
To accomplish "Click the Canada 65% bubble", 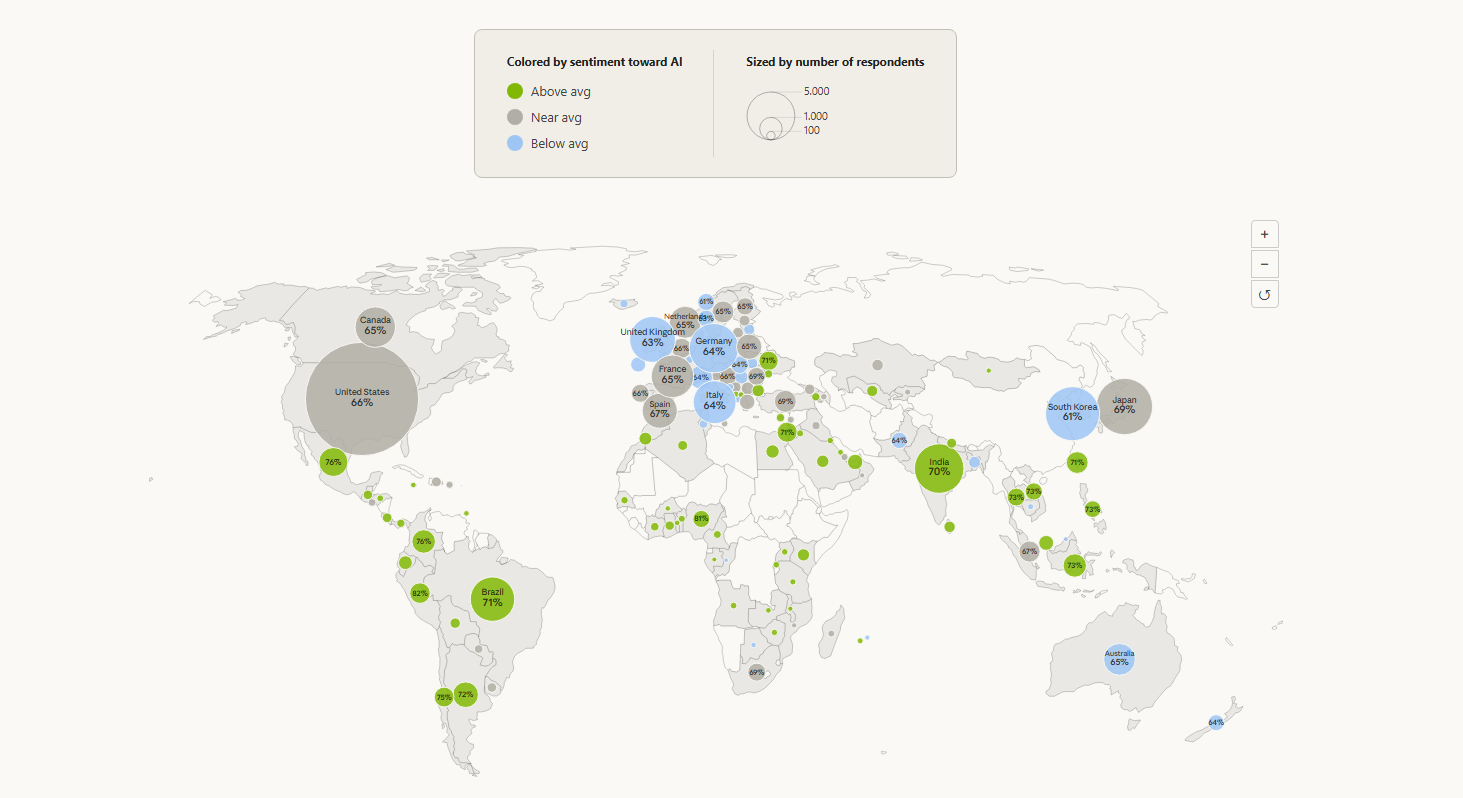I will (375, 326).
